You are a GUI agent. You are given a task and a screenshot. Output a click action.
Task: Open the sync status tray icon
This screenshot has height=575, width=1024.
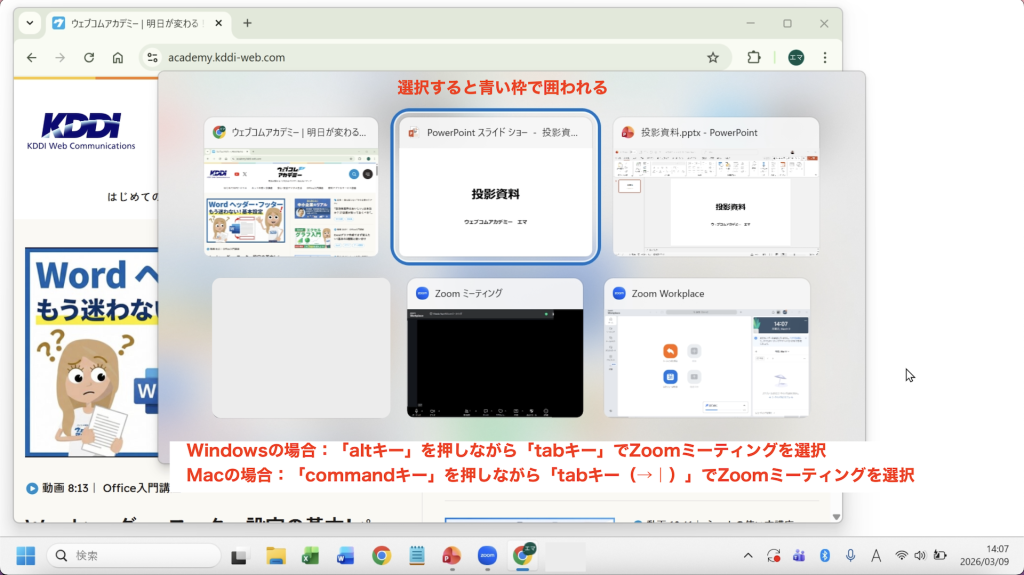tap(773, 556)
